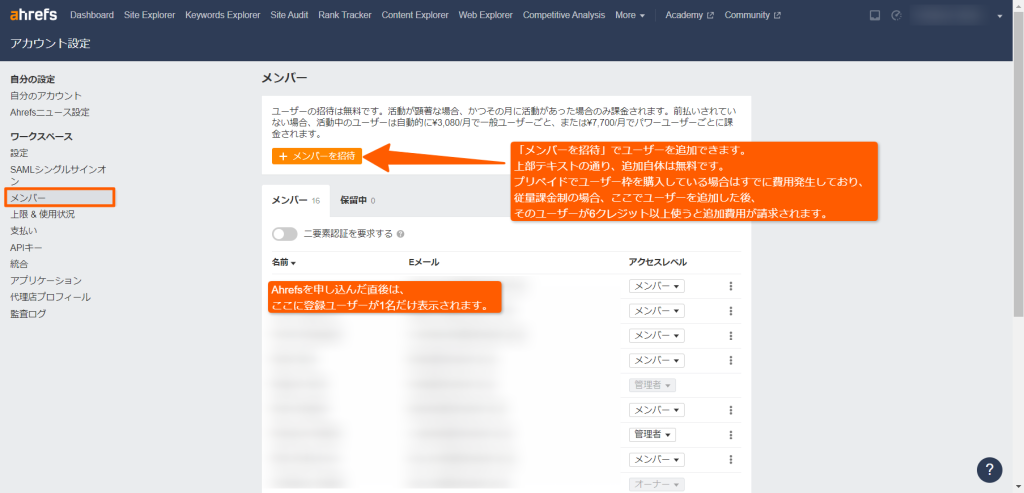Switch to the 保留中 tab
Image resolution: width=1024 pixels, height=493 pixels.
click(357, 200)
